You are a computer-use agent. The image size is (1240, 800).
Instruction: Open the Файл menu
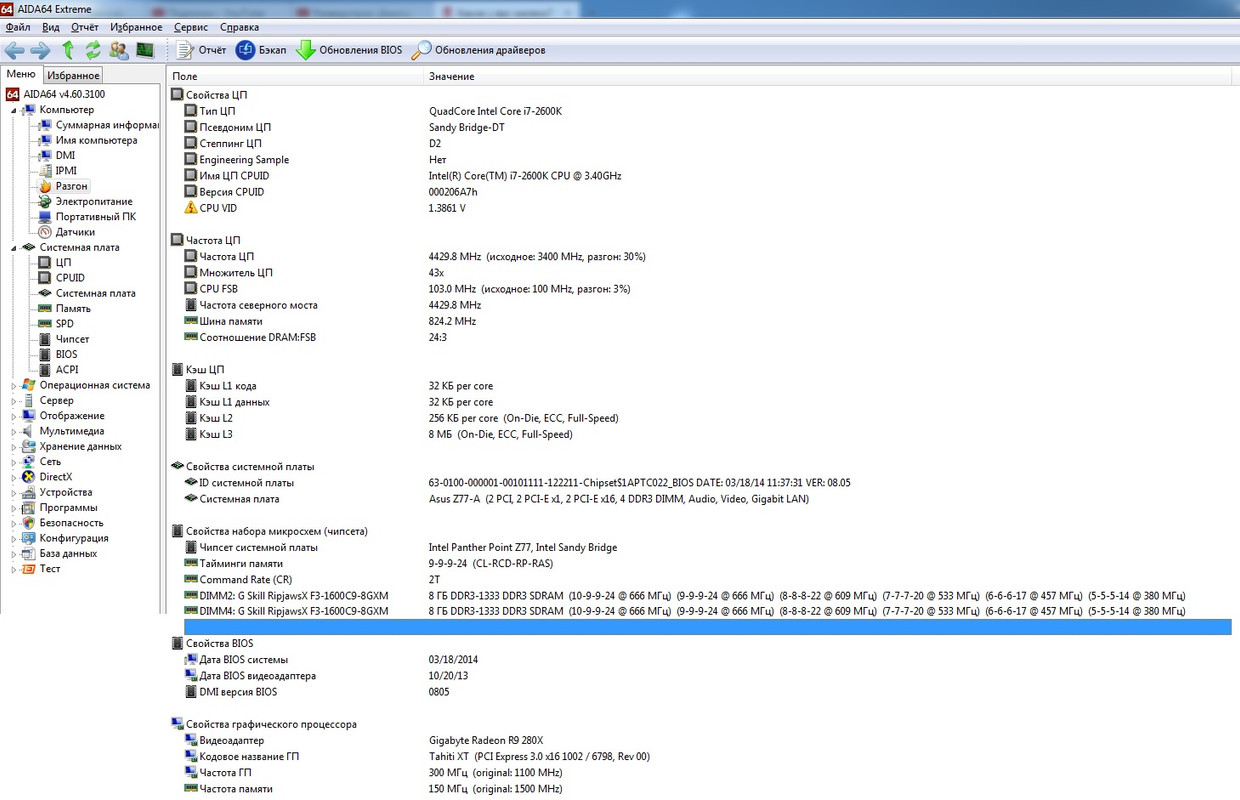18,27
